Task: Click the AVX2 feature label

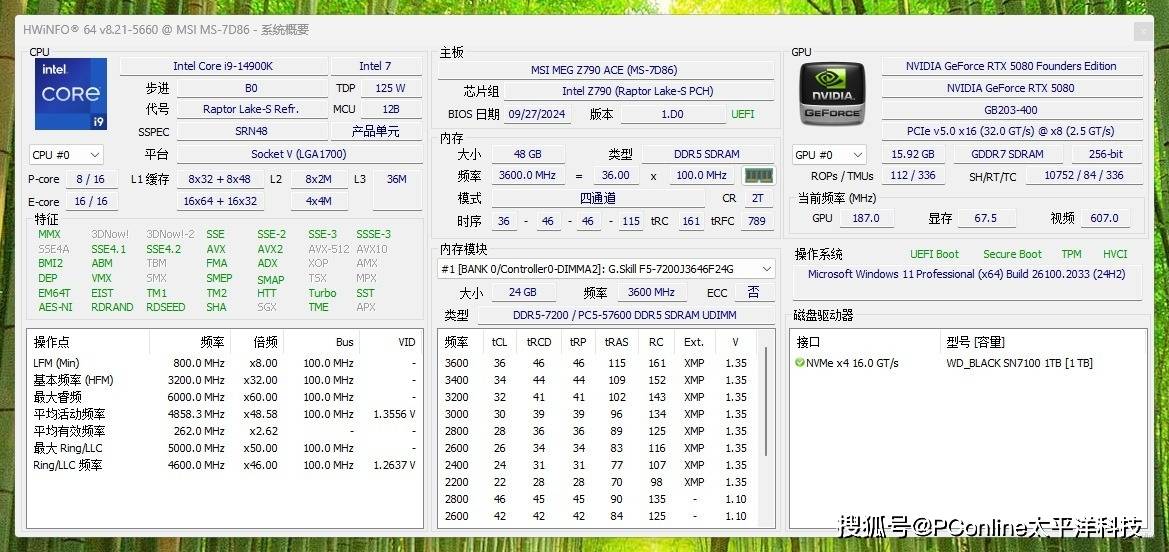Action: pos(270,249)
